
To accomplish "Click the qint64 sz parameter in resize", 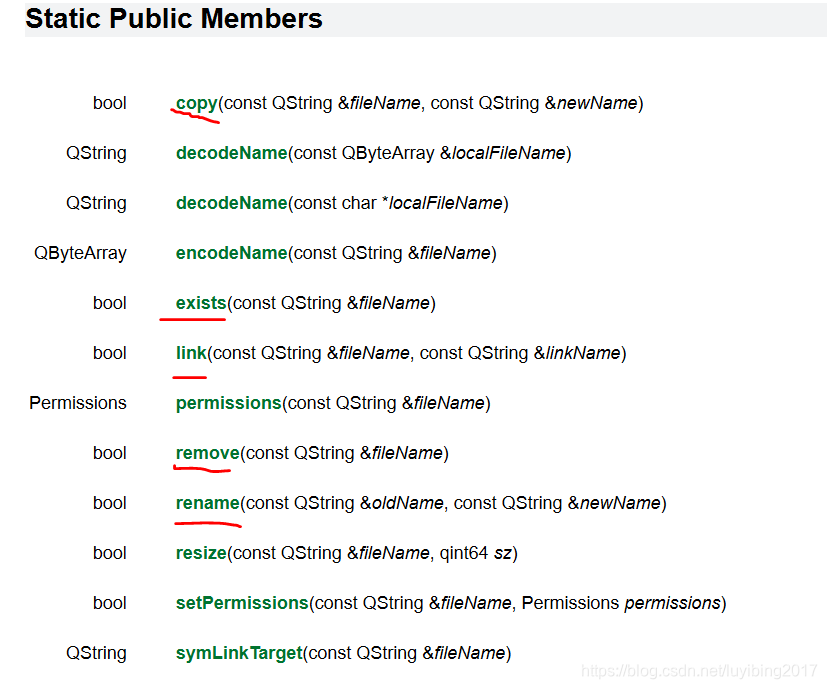I will coord(476,553).
